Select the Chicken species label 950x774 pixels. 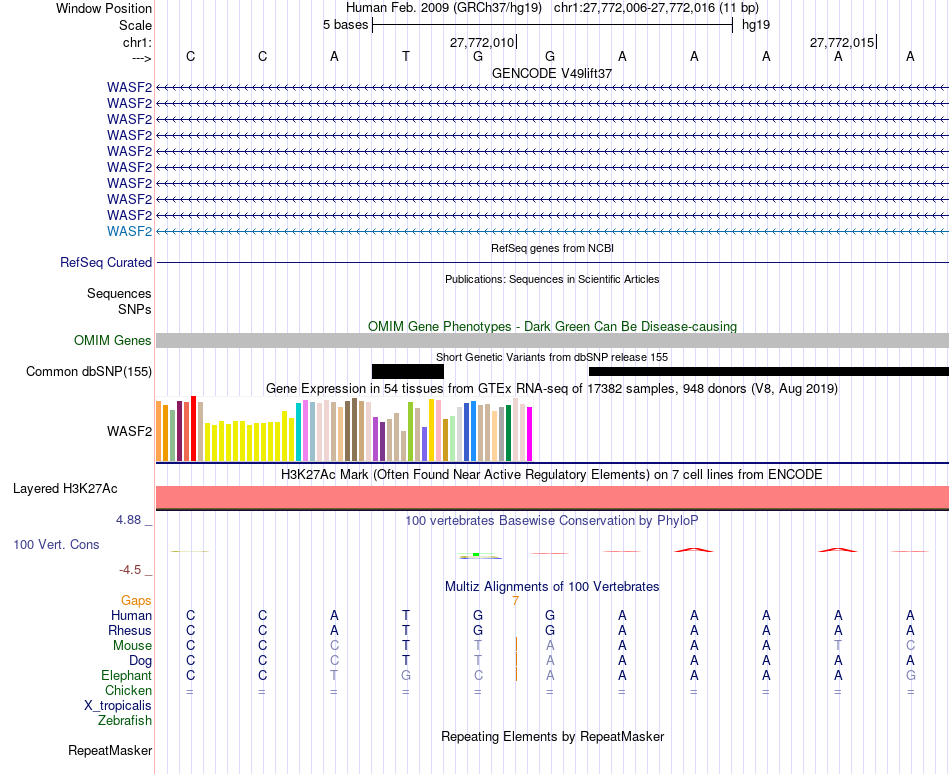point(128,691)
